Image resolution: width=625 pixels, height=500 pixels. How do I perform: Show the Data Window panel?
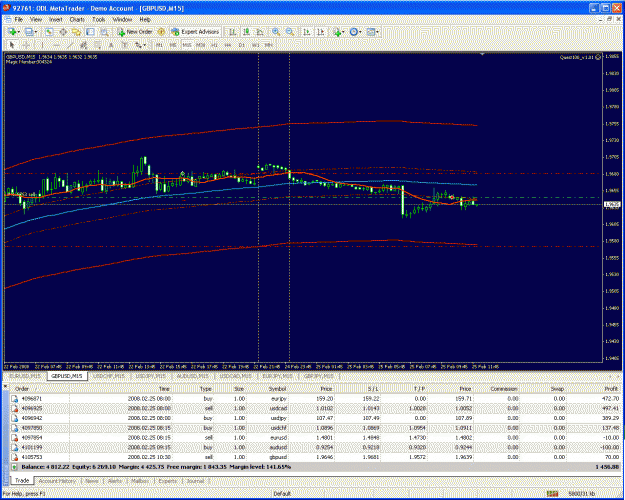click(x=63, y=32)
